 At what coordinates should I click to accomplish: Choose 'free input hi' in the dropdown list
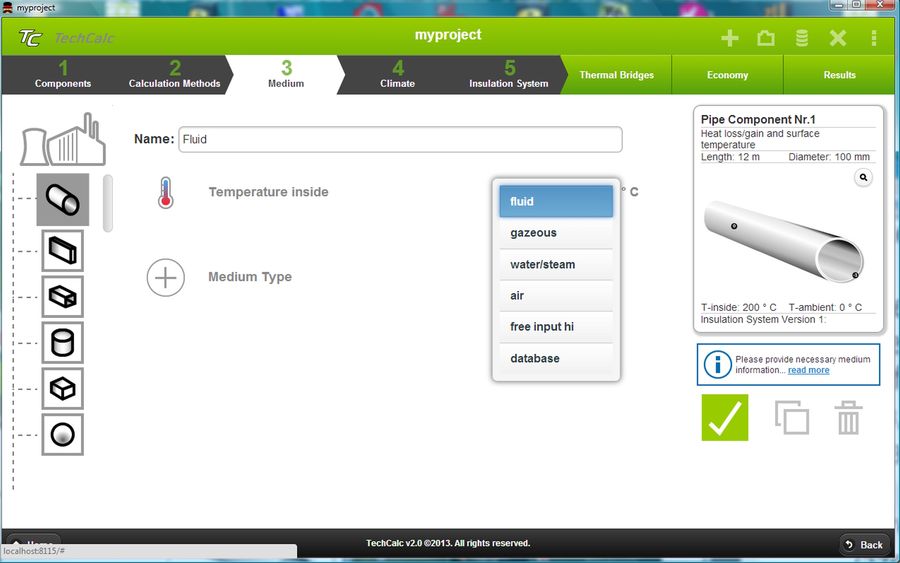pyautogui.click(x=556, y=327)
